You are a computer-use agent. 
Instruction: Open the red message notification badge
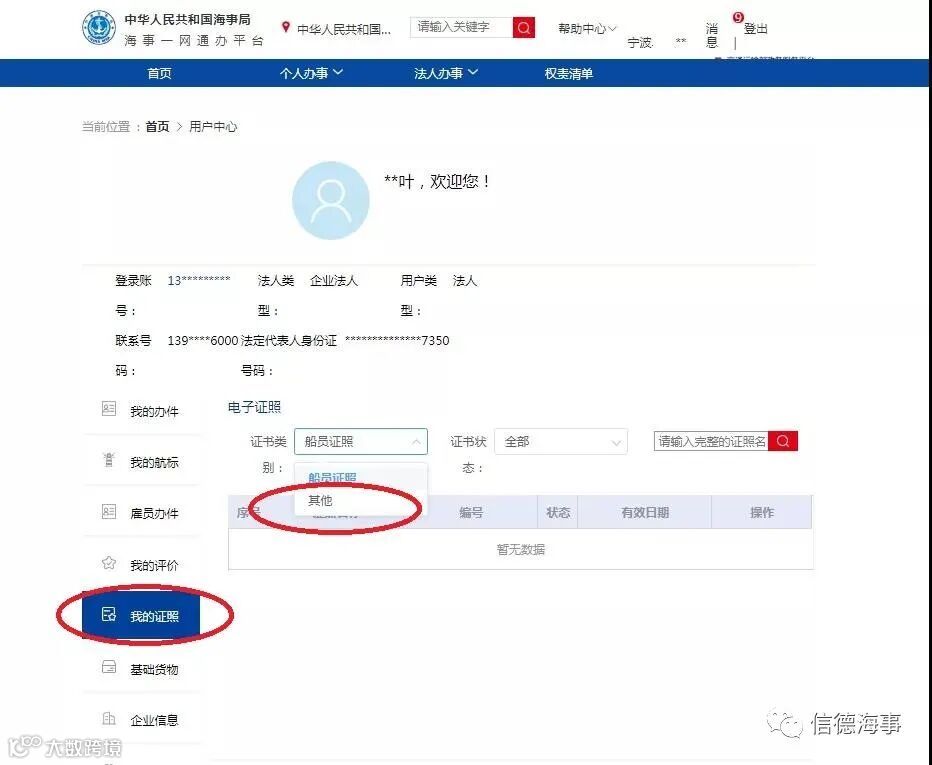738,17
